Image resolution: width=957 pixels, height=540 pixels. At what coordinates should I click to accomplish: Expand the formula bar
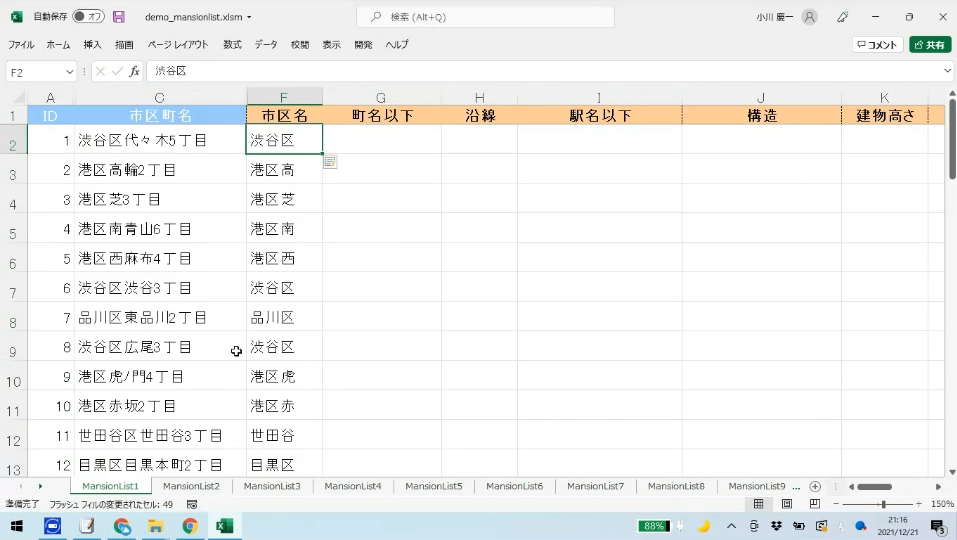[947, 72]
